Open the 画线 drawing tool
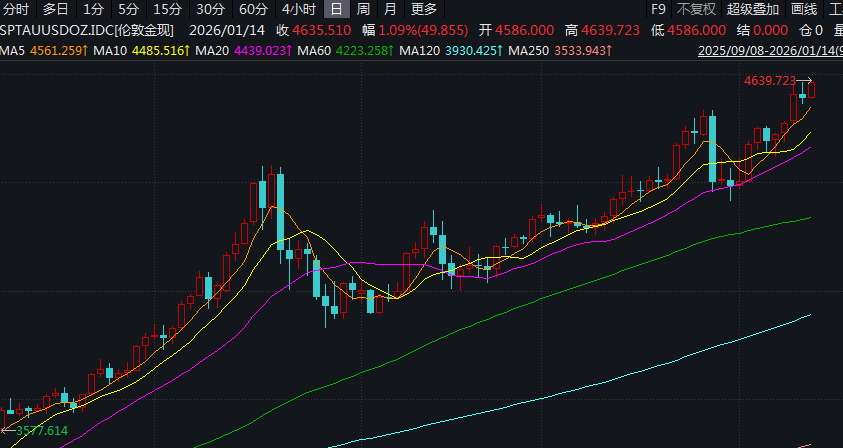Viewport: 843px width, 448px height. (804, 9)
